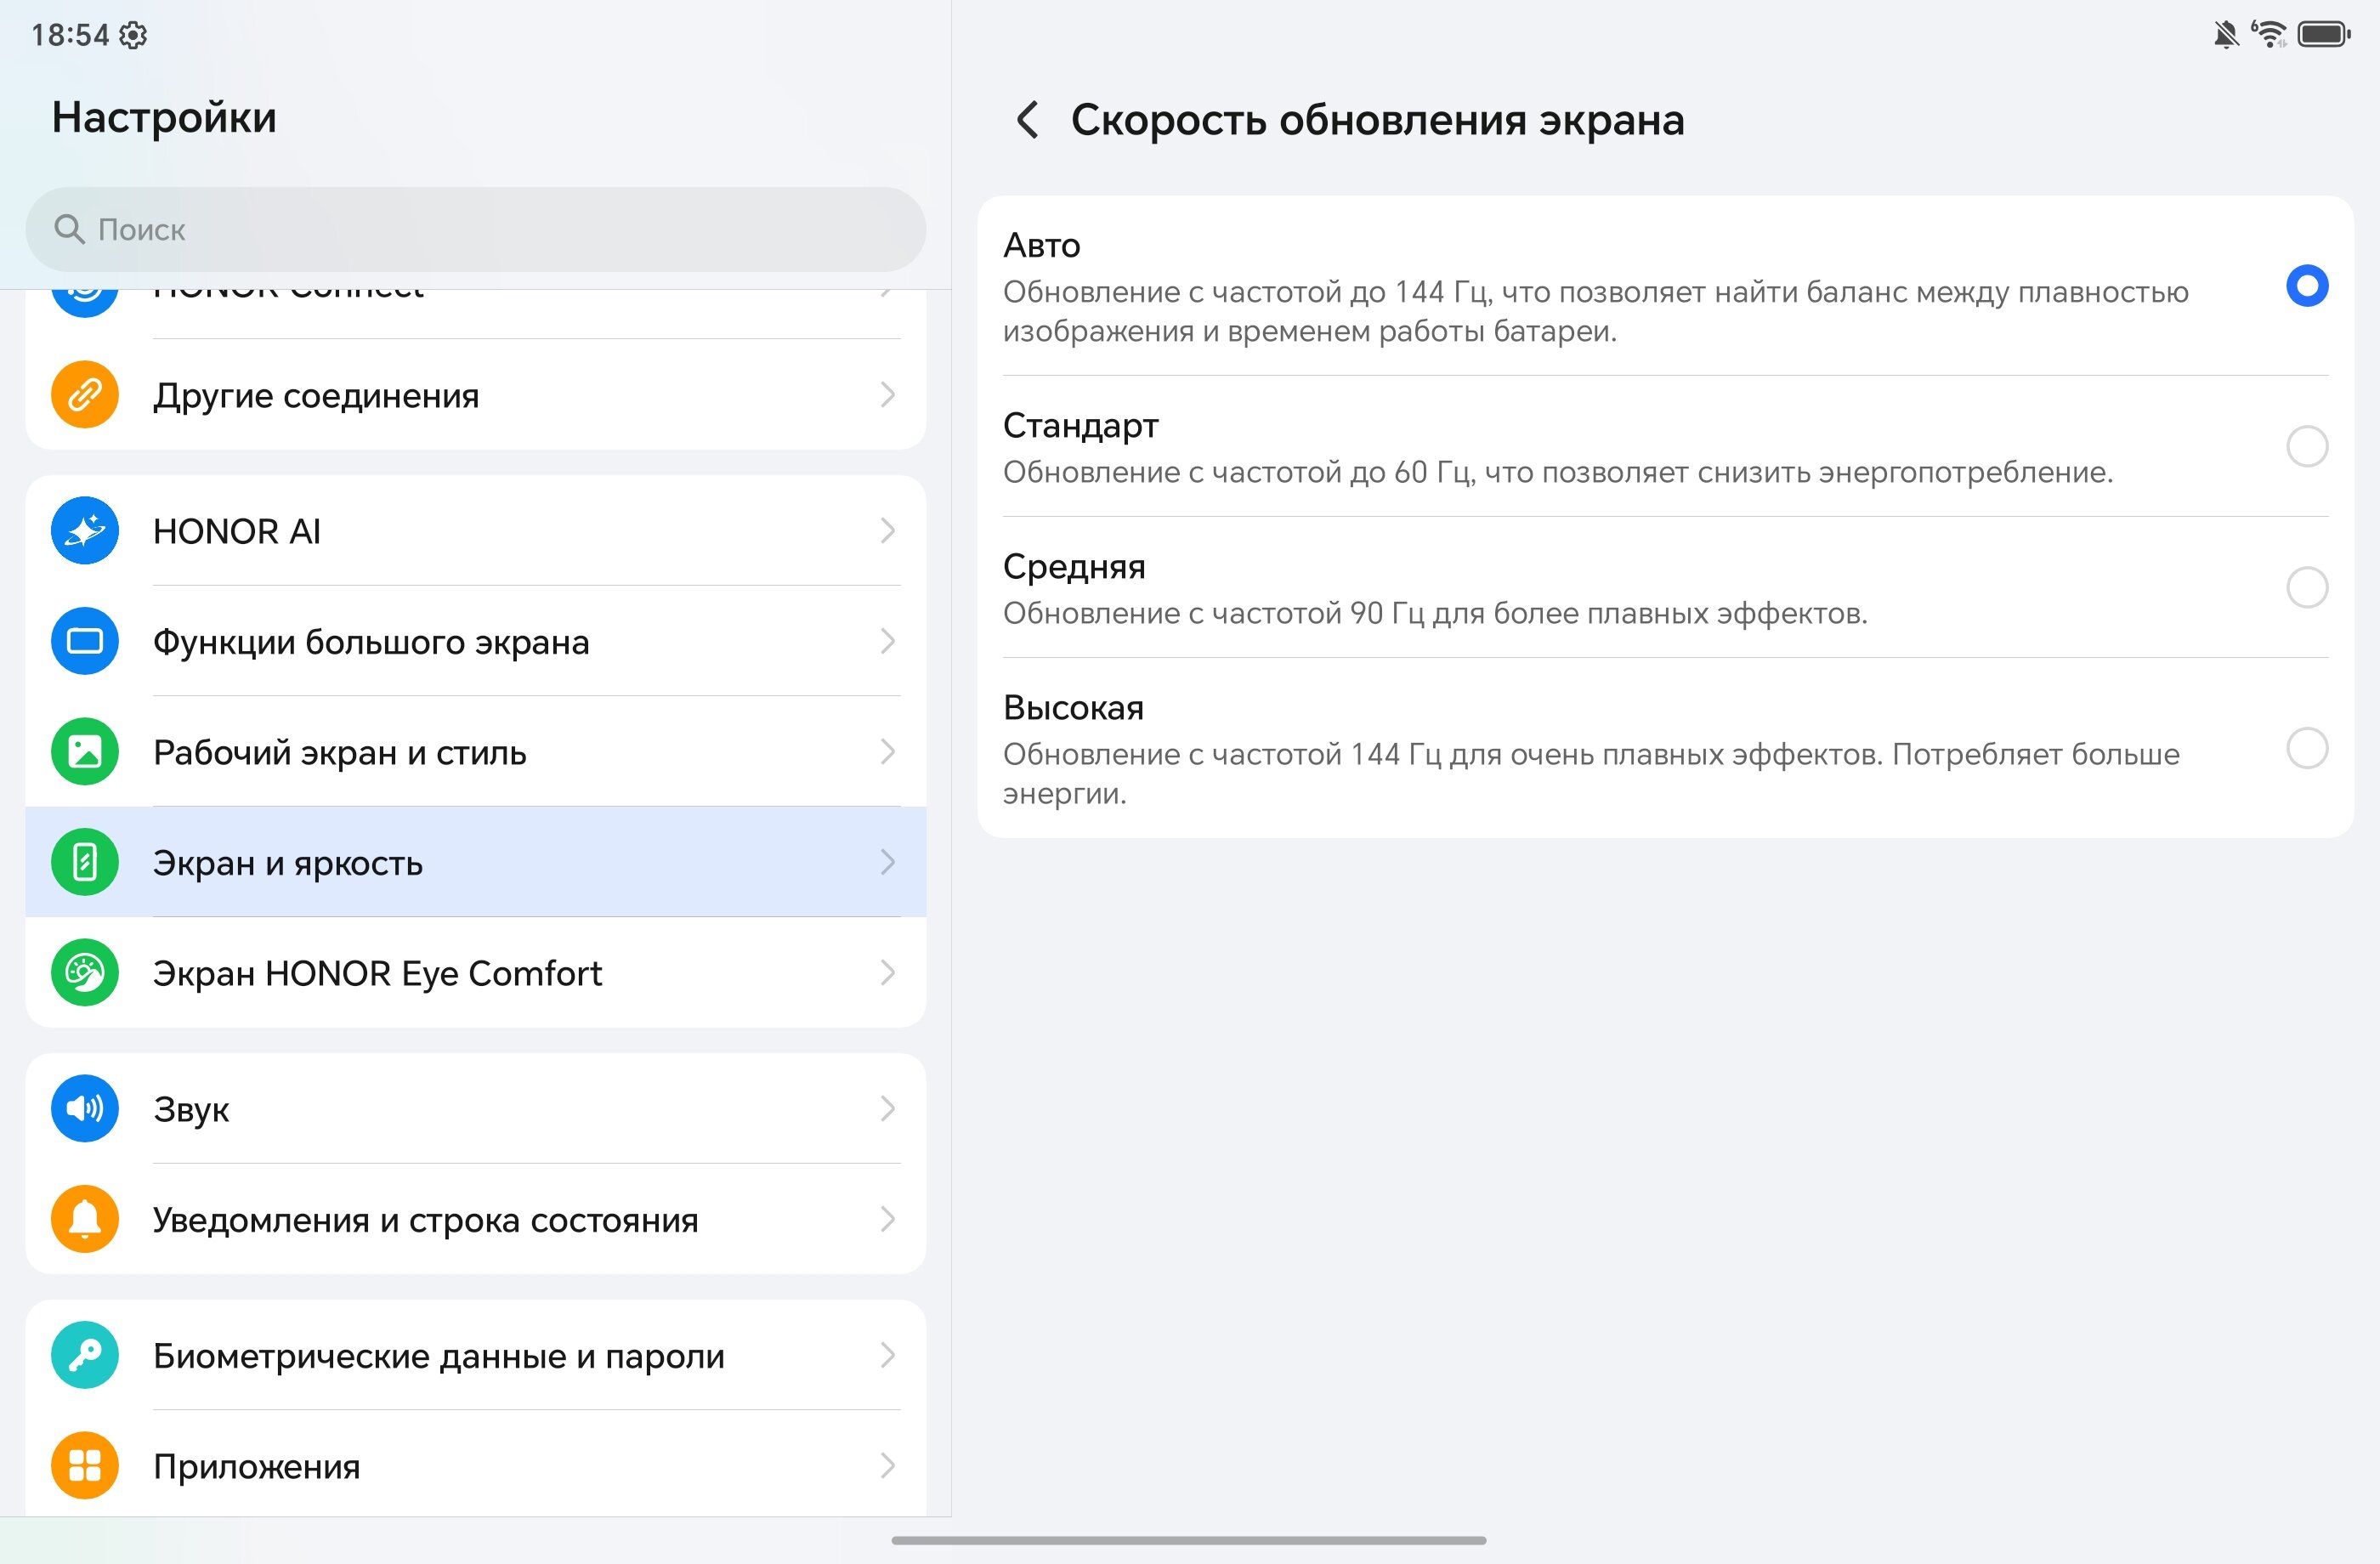
Task: Open chevron on Приложения row
Action: [887, 1466]
